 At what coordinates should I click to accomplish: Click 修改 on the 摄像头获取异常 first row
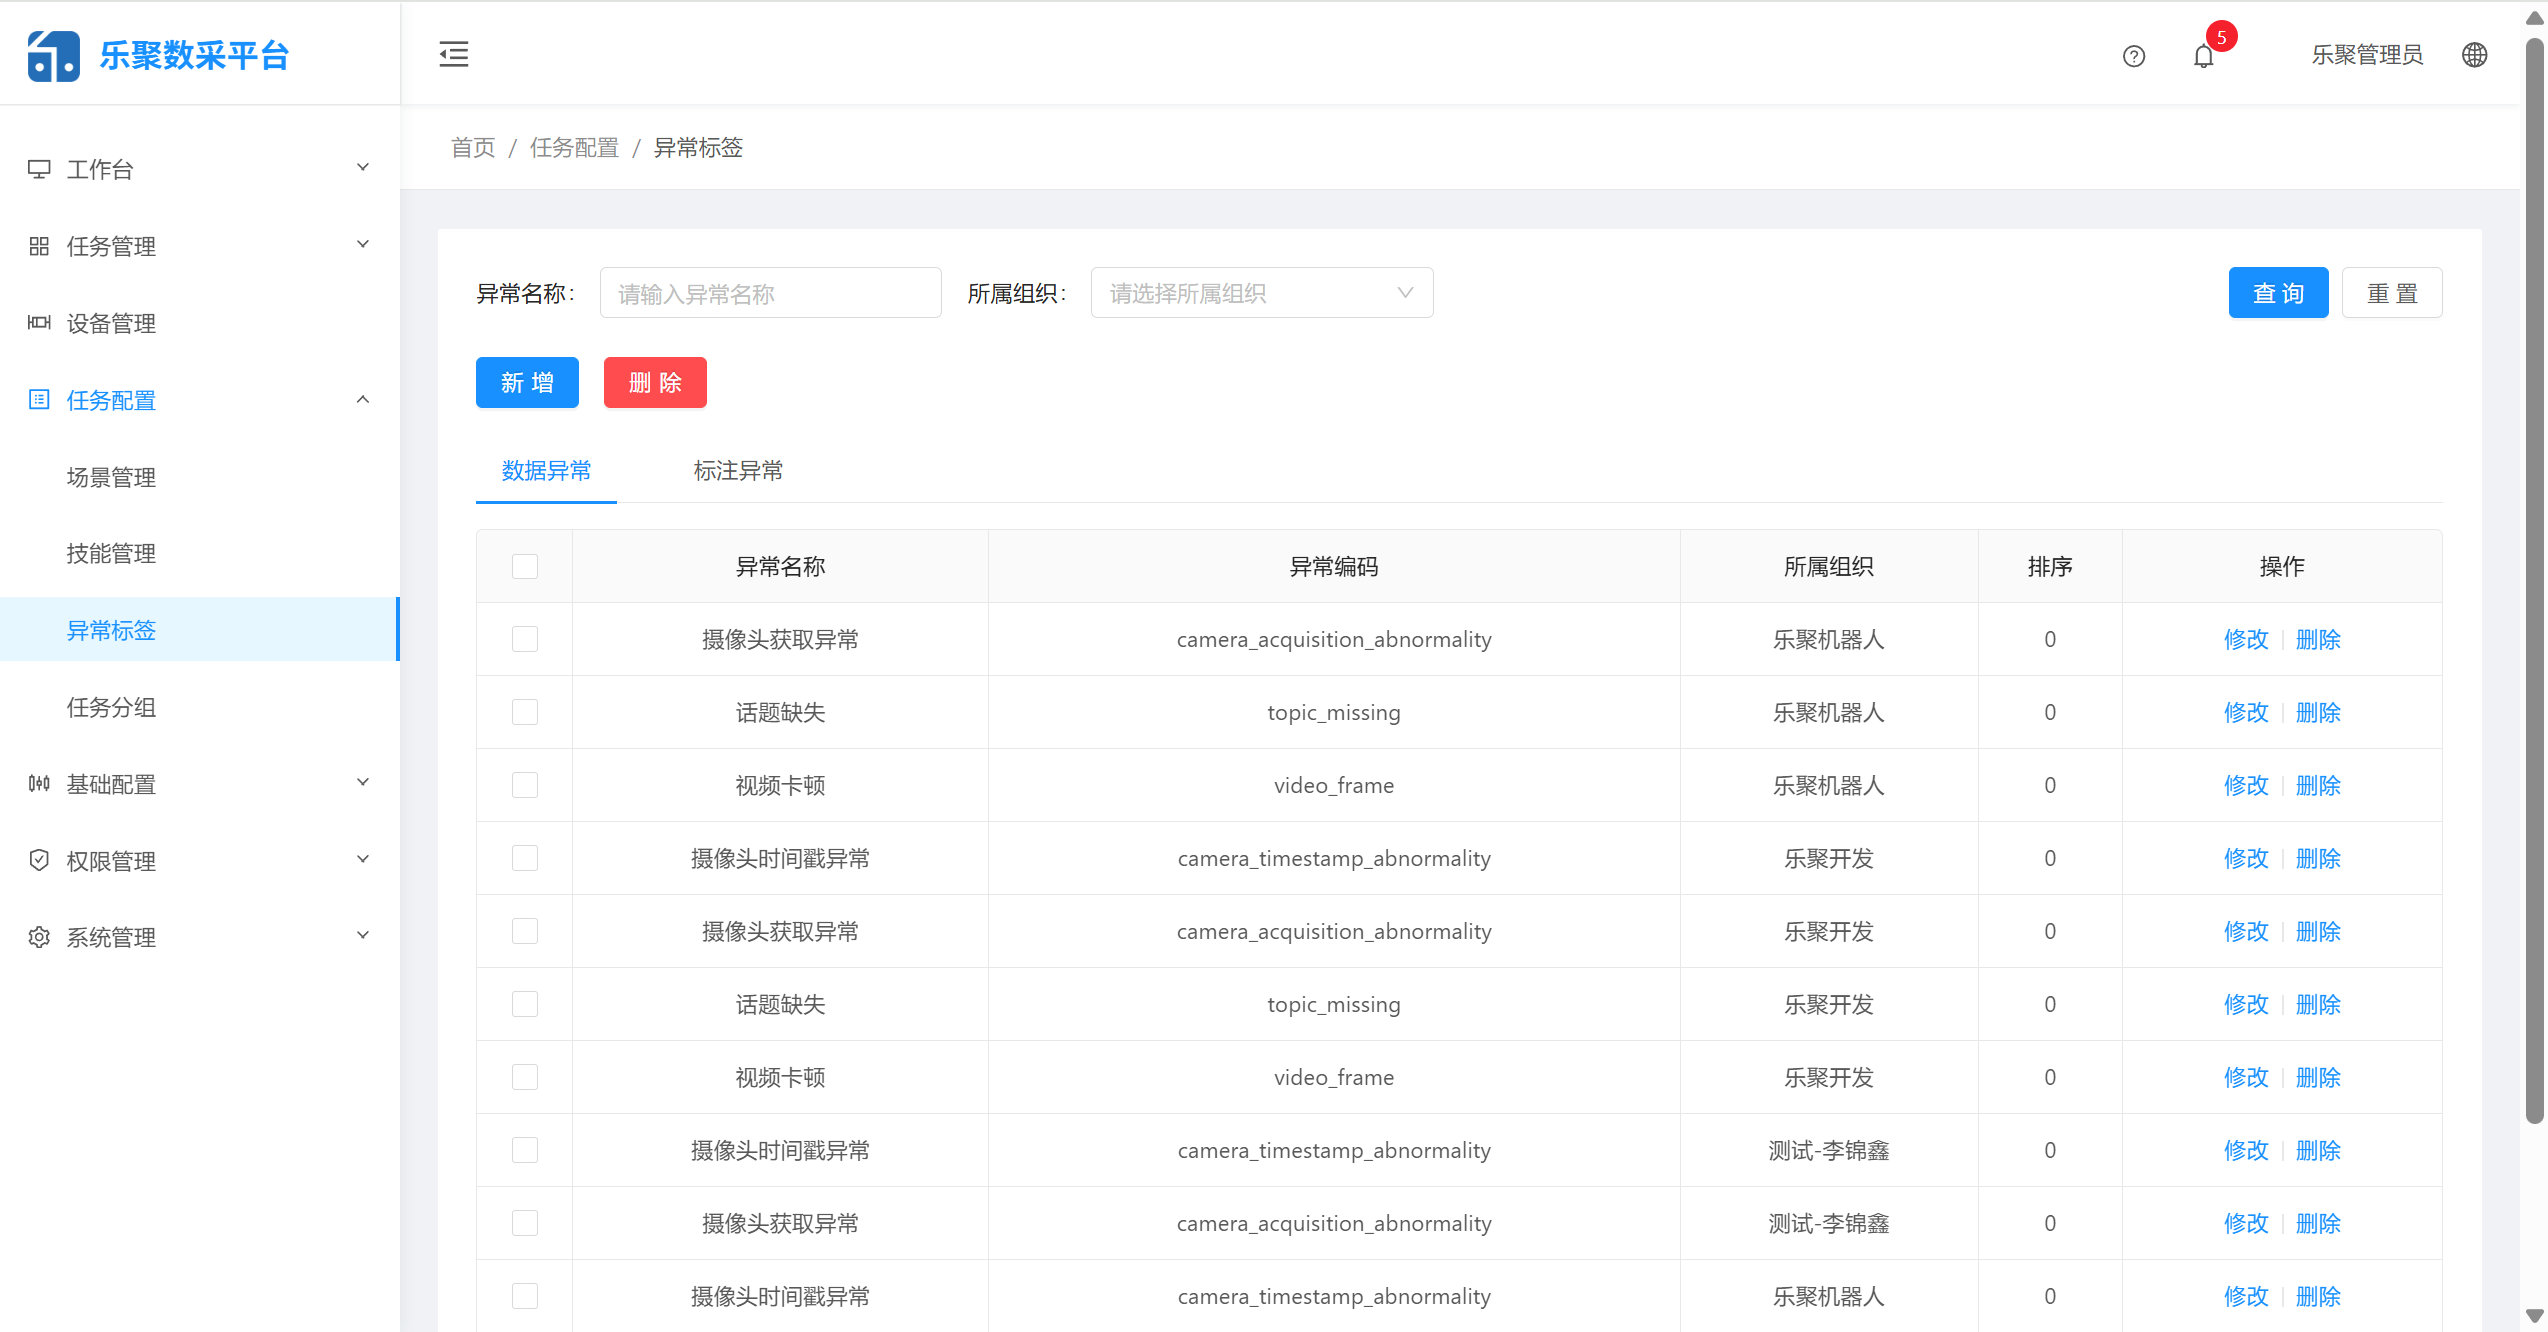[2246, 639]
